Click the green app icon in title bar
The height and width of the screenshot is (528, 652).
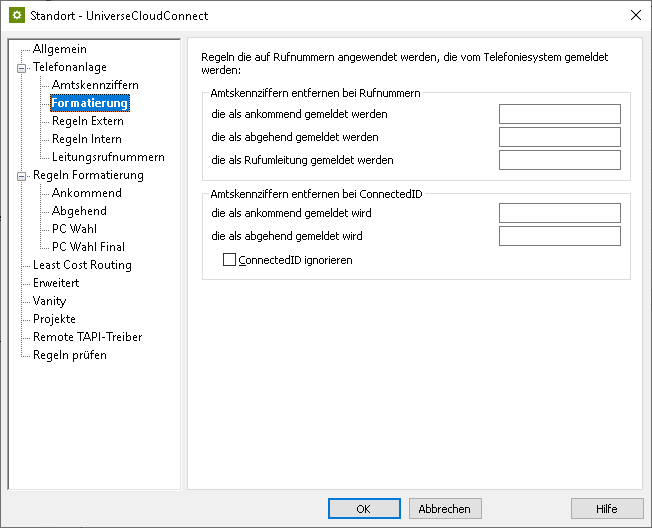16,15
